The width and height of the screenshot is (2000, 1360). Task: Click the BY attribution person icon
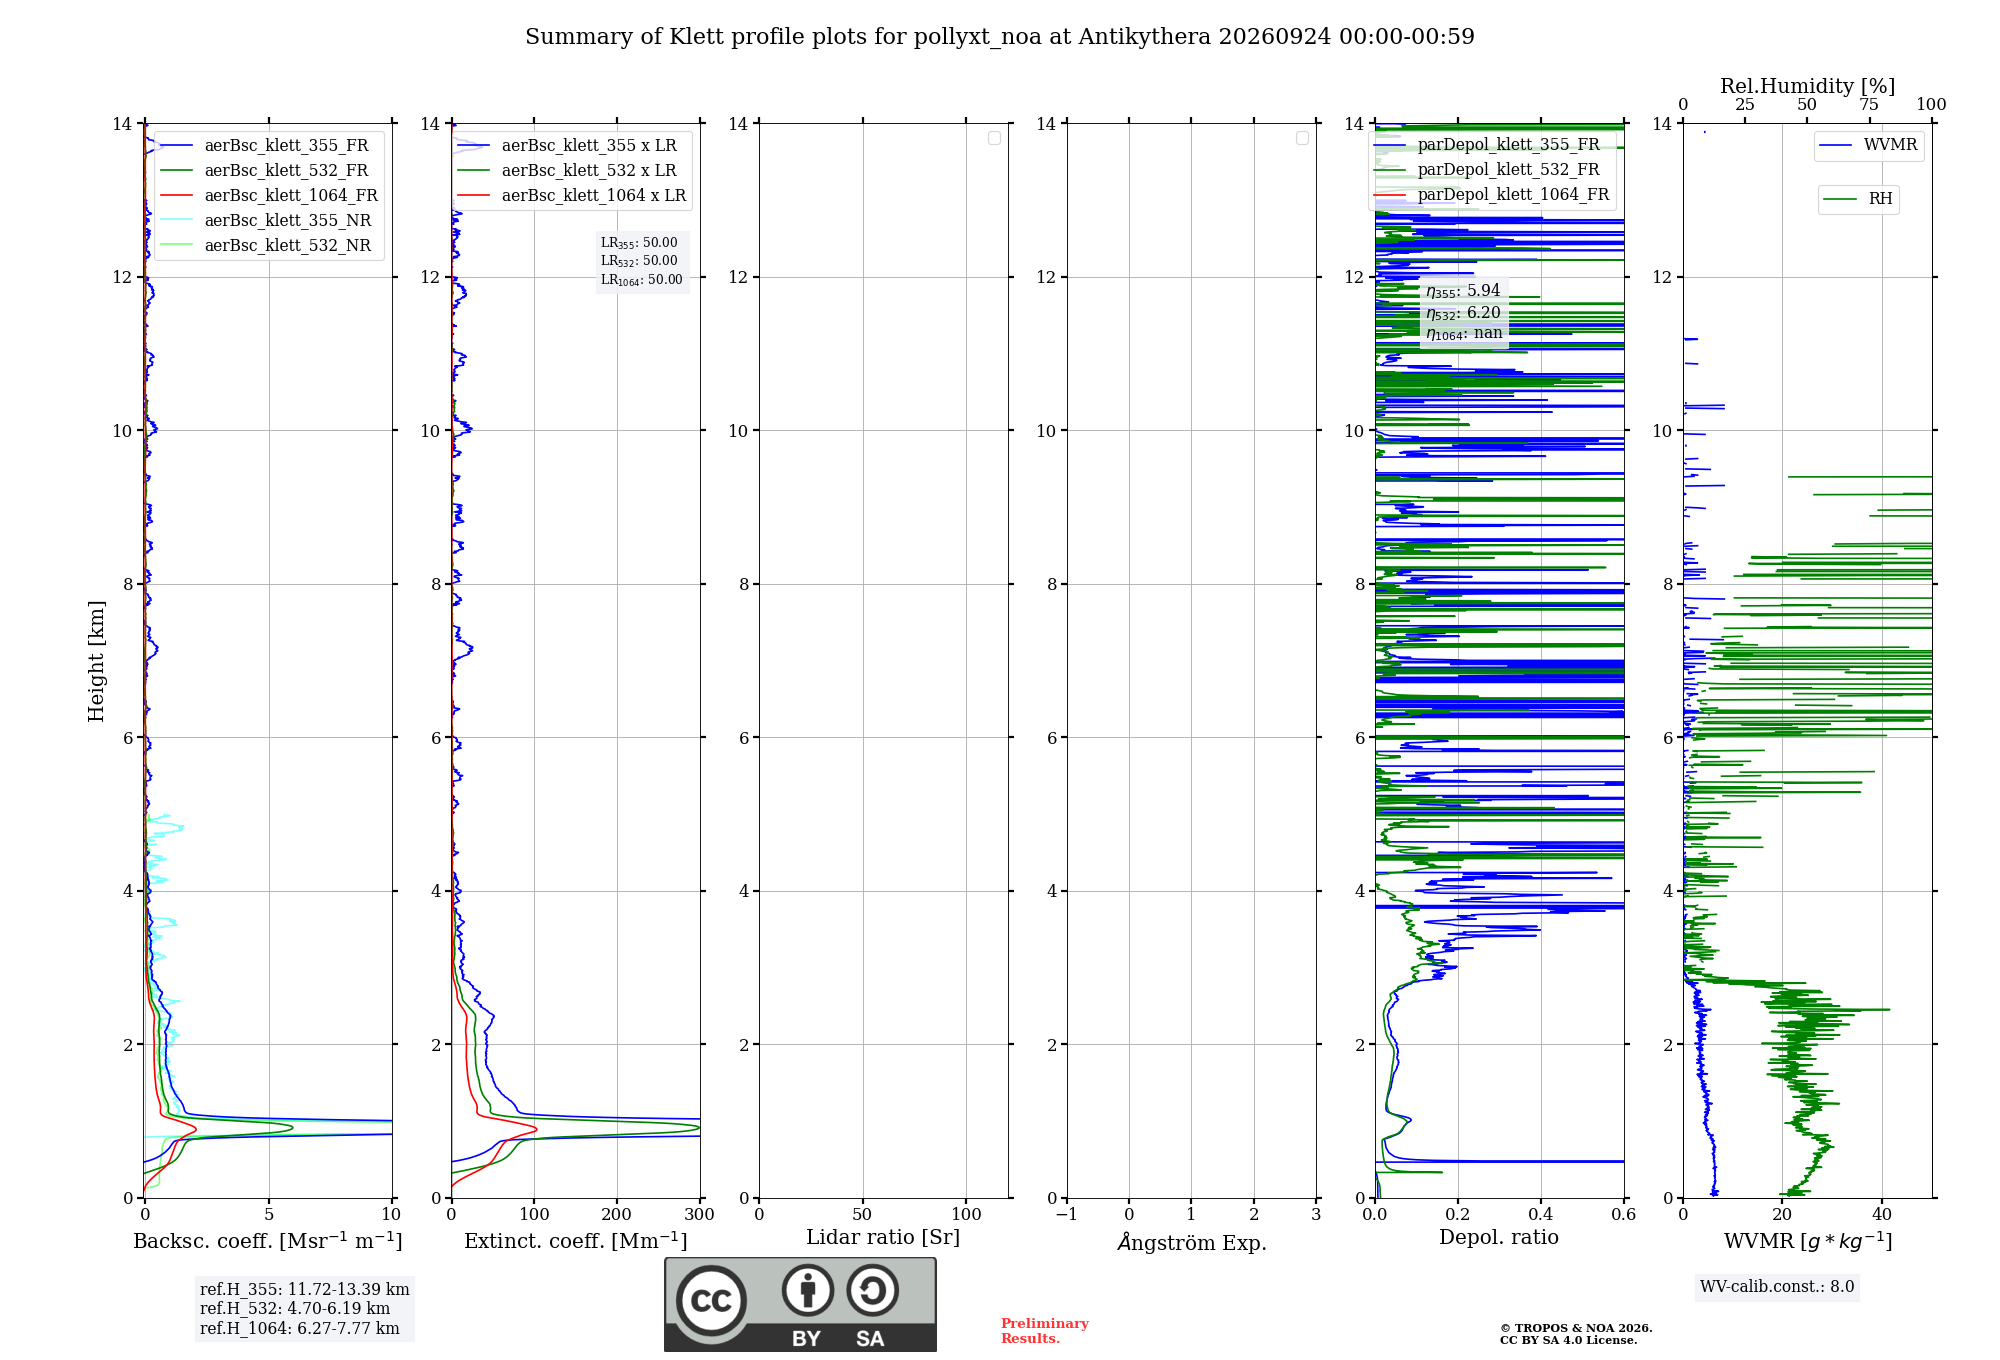tap(808, 1290)
